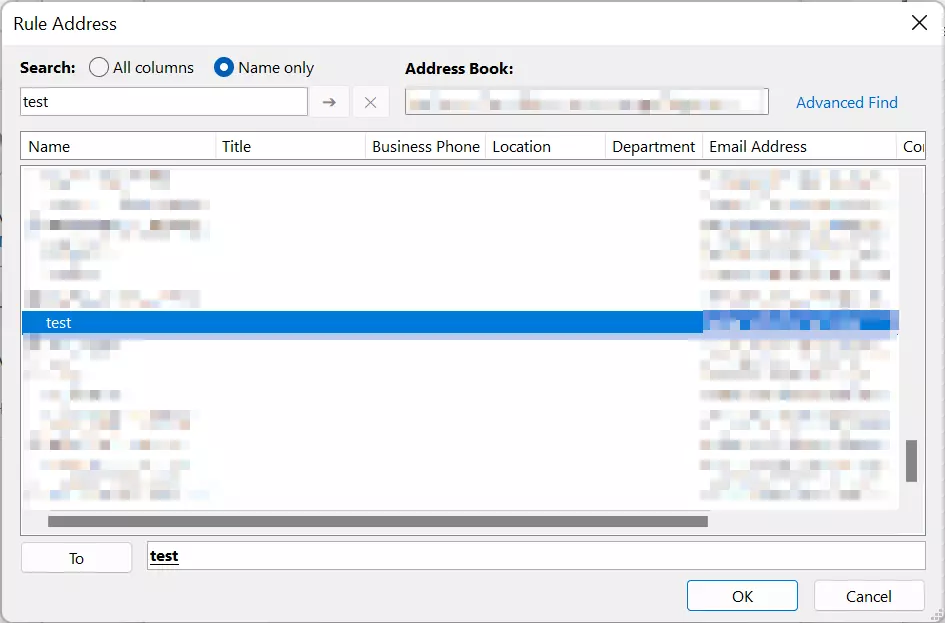This screenshot has height=623, width=945.
Task: Confirm with the OK button
Action: tap(742, 596)
